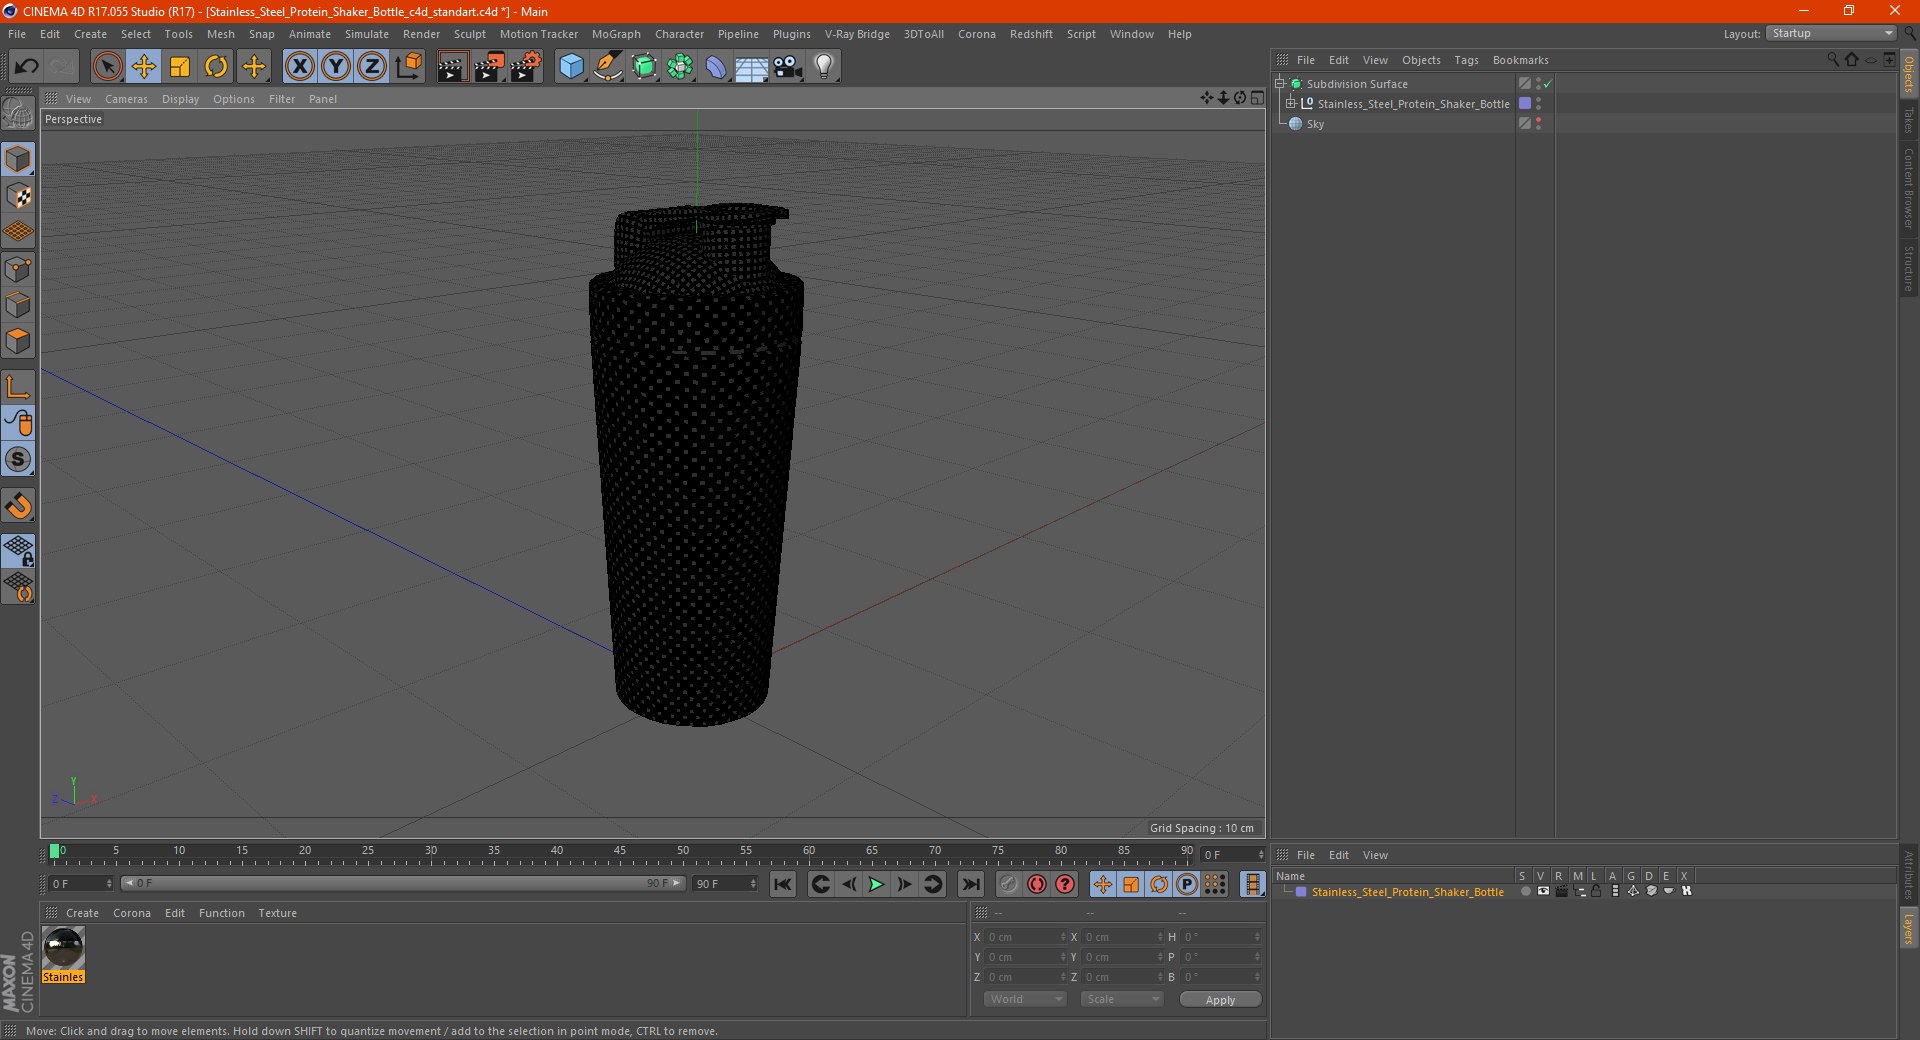
Task: Open the MoGraph menu
Action: point(616,34)
